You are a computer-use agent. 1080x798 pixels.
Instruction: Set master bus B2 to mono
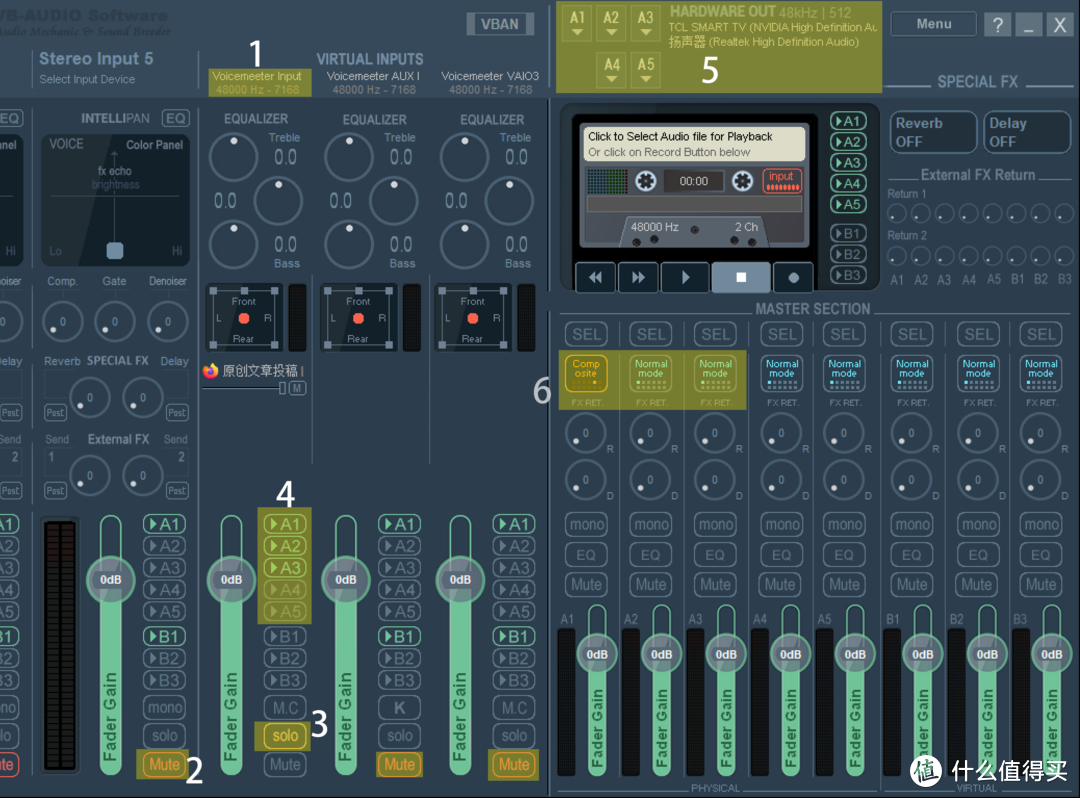[977, 525]
